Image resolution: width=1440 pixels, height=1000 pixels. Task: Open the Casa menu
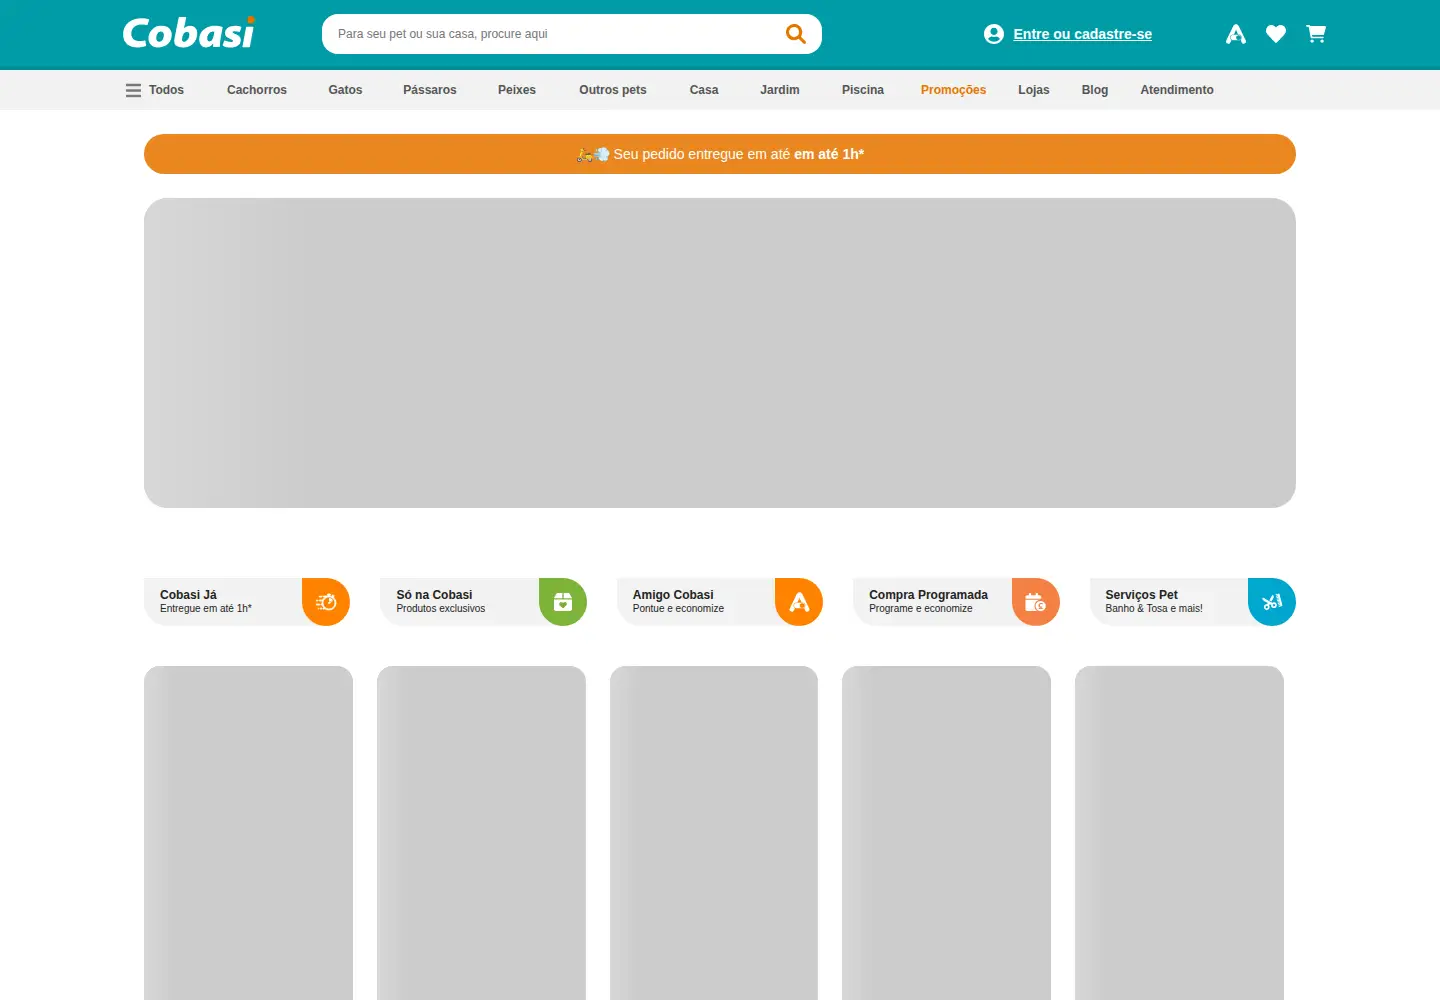click(704, 90)
